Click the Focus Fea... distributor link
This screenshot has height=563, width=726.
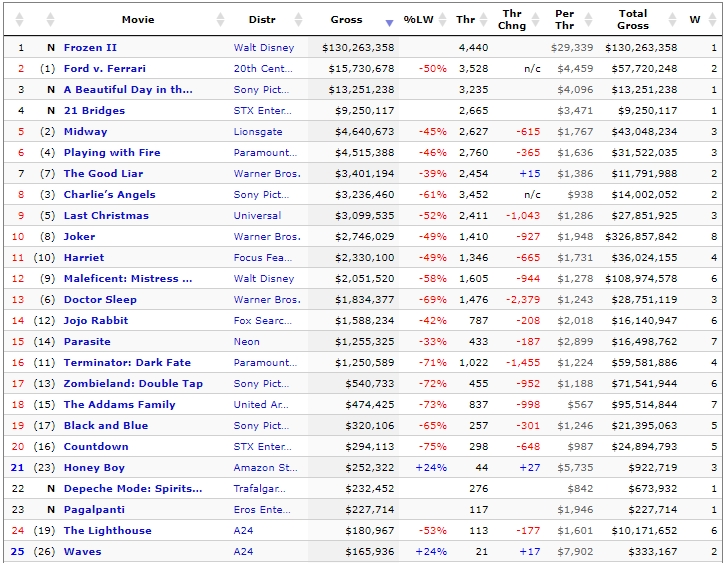[x=263, y=257]
